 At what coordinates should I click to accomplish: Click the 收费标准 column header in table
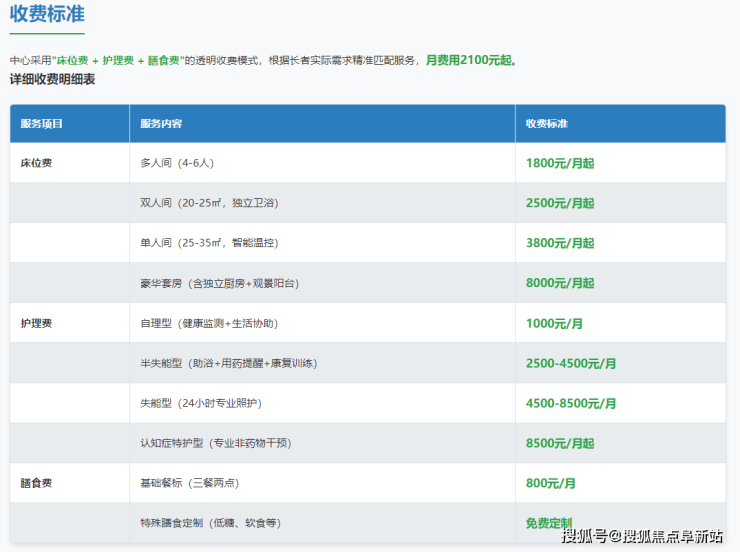pyautogui.click(x=547, y=124)
